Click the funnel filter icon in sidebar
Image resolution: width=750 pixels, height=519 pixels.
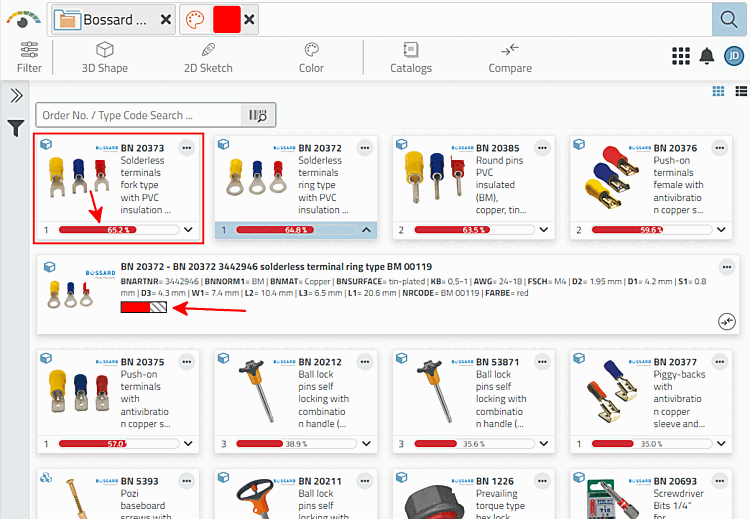click(x=16, y=128)
